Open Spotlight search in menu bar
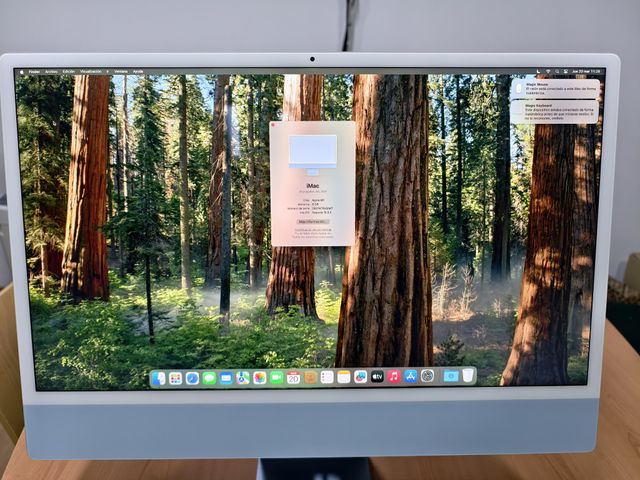Viewport: 640px width, 480px height. point(557,71)
